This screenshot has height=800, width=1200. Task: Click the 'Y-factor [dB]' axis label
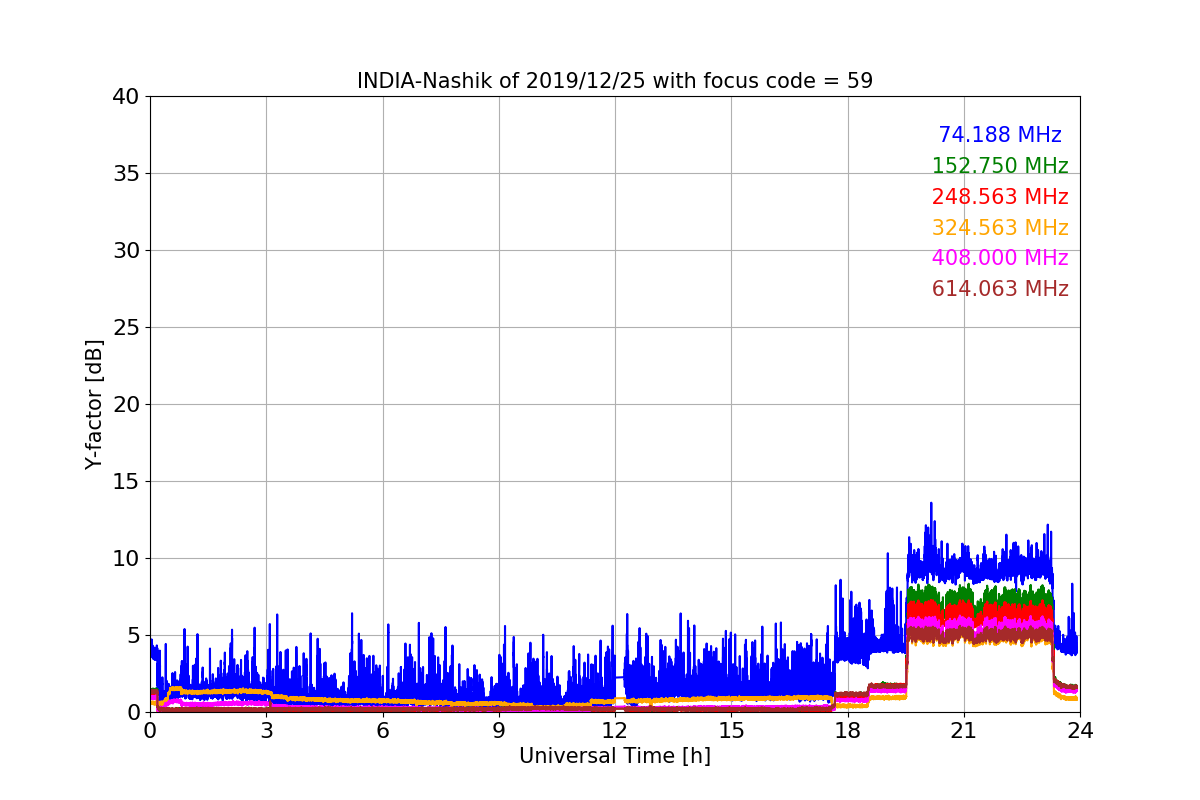pyautogui.click(x=94, y=404)
